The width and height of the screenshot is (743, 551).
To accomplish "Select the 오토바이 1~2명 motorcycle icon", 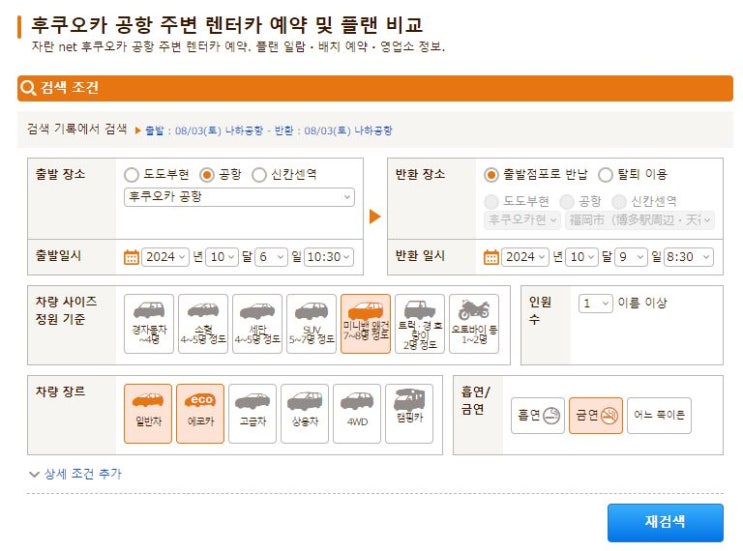I will tap(474, 324).
